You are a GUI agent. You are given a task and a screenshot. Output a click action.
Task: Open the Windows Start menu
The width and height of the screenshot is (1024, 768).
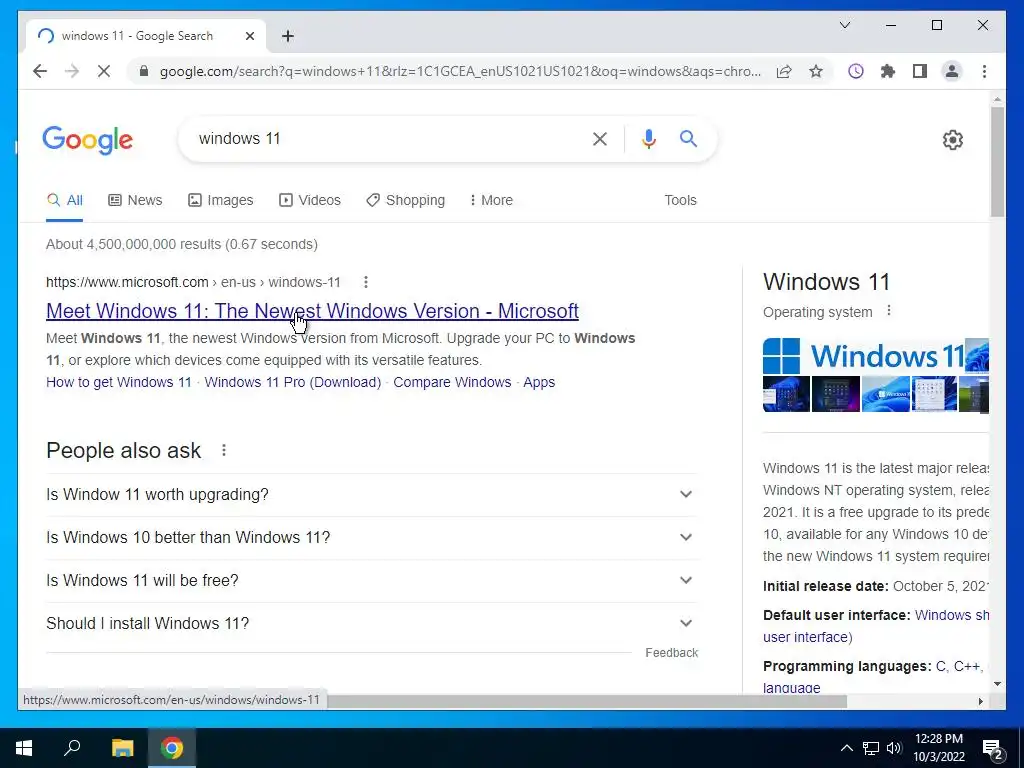click(x=24, y=748)
